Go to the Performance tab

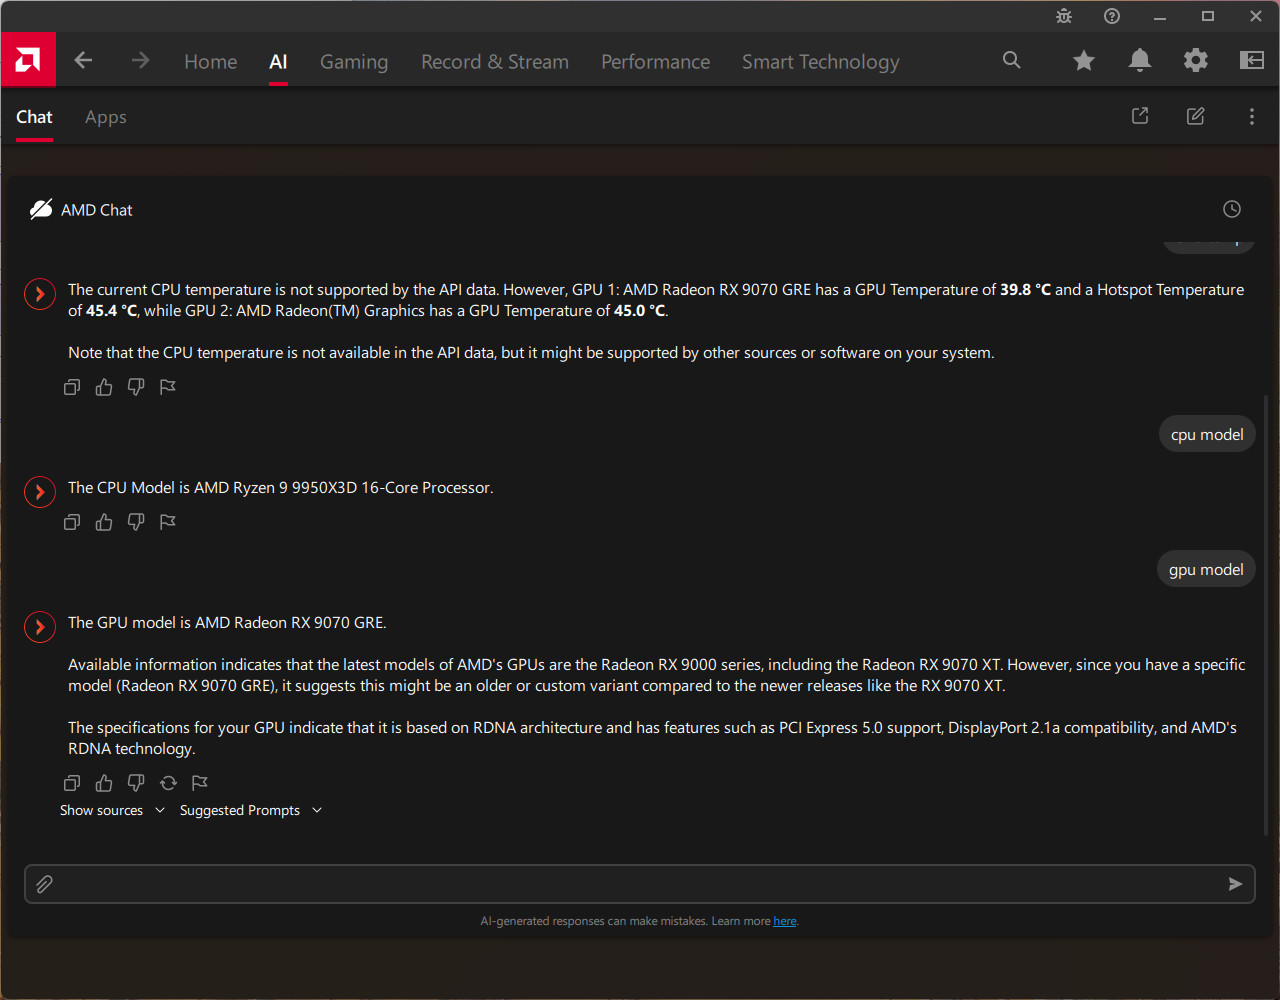[656, 62]
